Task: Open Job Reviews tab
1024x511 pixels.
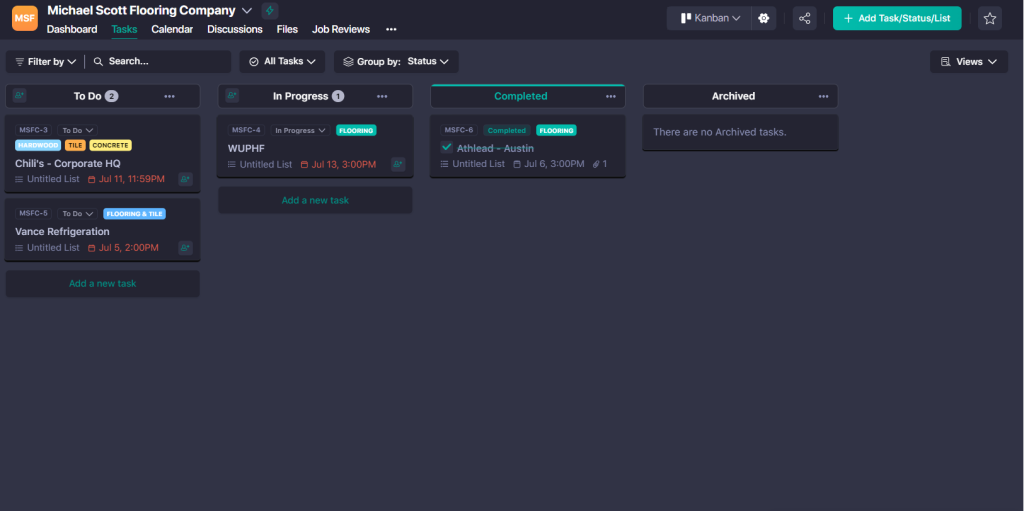Action: tap(341, 29)
